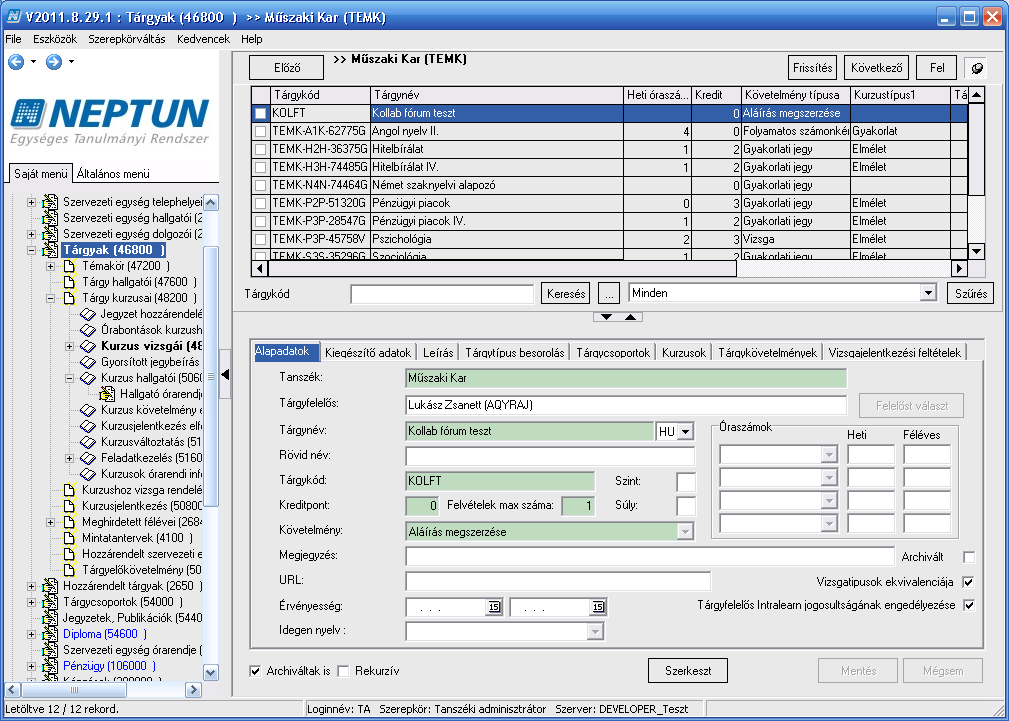Toggle the Archiváltak is checkbox
The width and height of the screenshot is (1009, 721).
pyautogui.click(x=255, y=671)
